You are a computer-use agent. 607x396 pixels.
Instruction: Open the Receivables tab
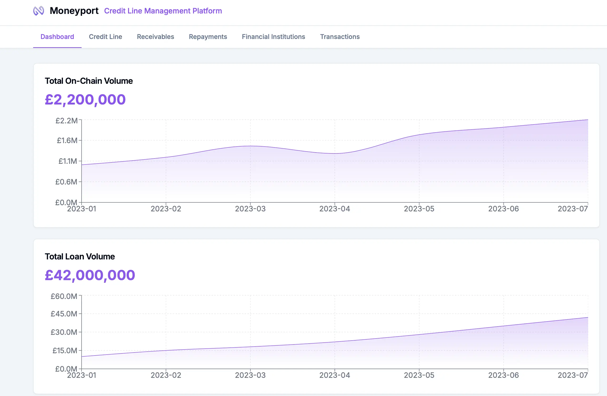(x=155, y=37)
